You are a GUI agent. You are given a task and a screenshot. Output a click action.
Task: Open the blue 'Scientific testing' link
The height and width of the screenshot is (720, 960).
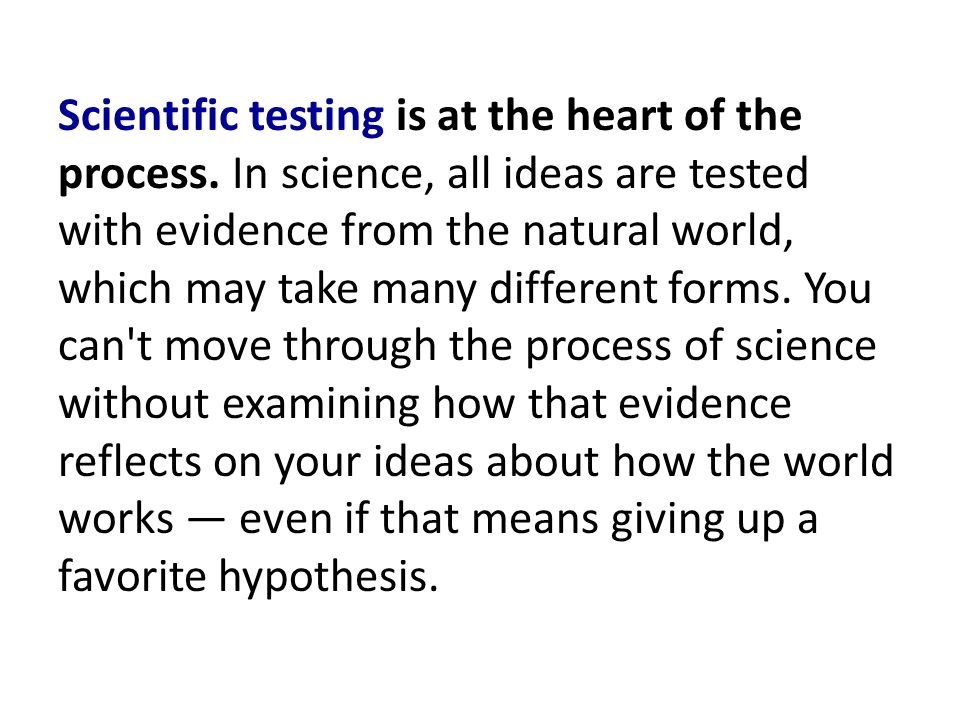coord(221,117)
